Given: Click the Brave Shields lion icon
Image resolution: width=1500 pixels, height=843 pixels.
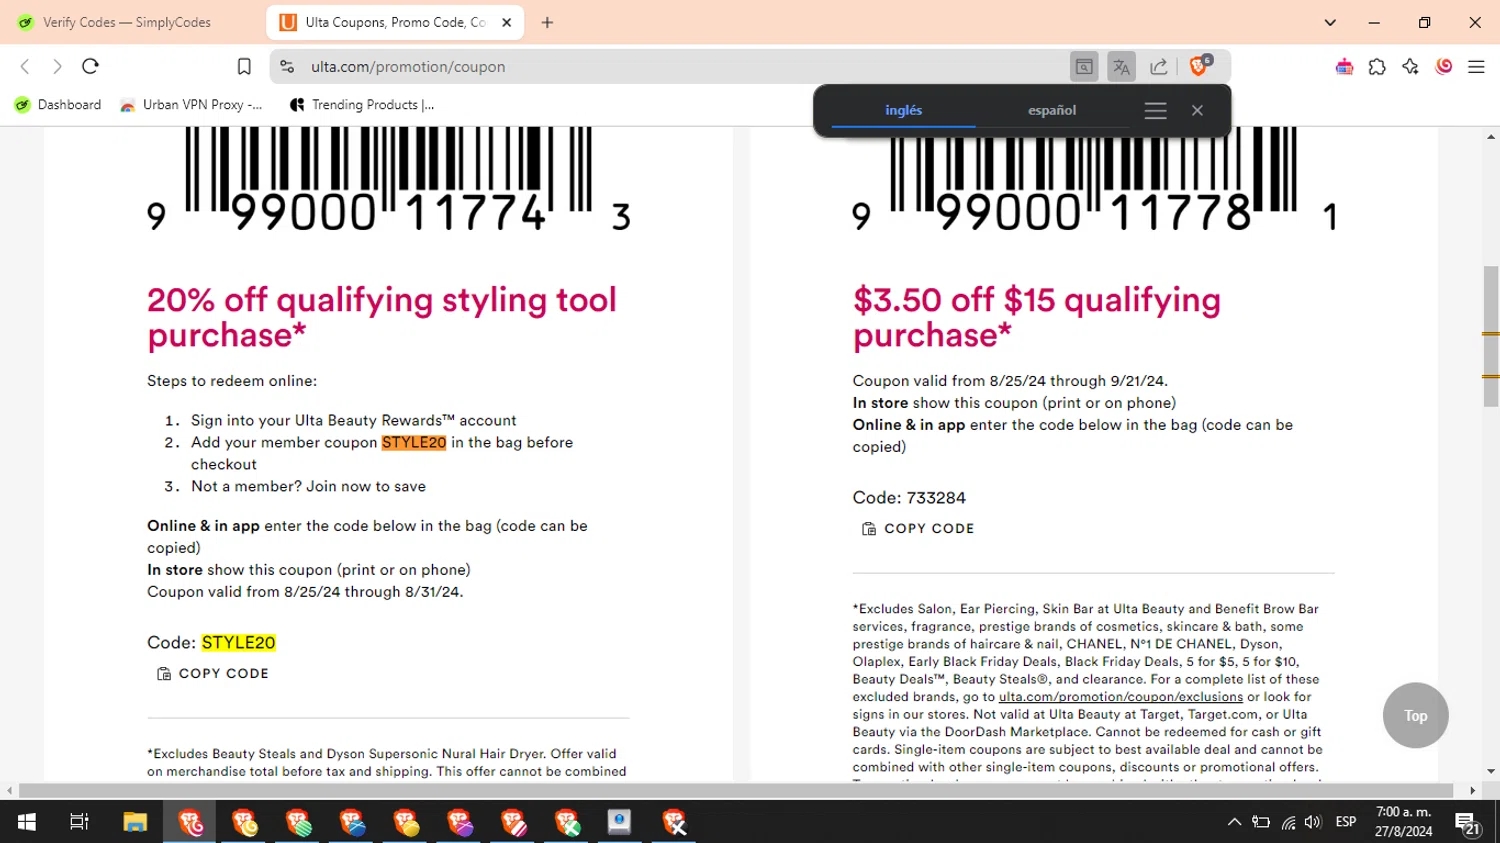Looking at the screenshot, I should pyautogui.click(x=1198, y=67).
